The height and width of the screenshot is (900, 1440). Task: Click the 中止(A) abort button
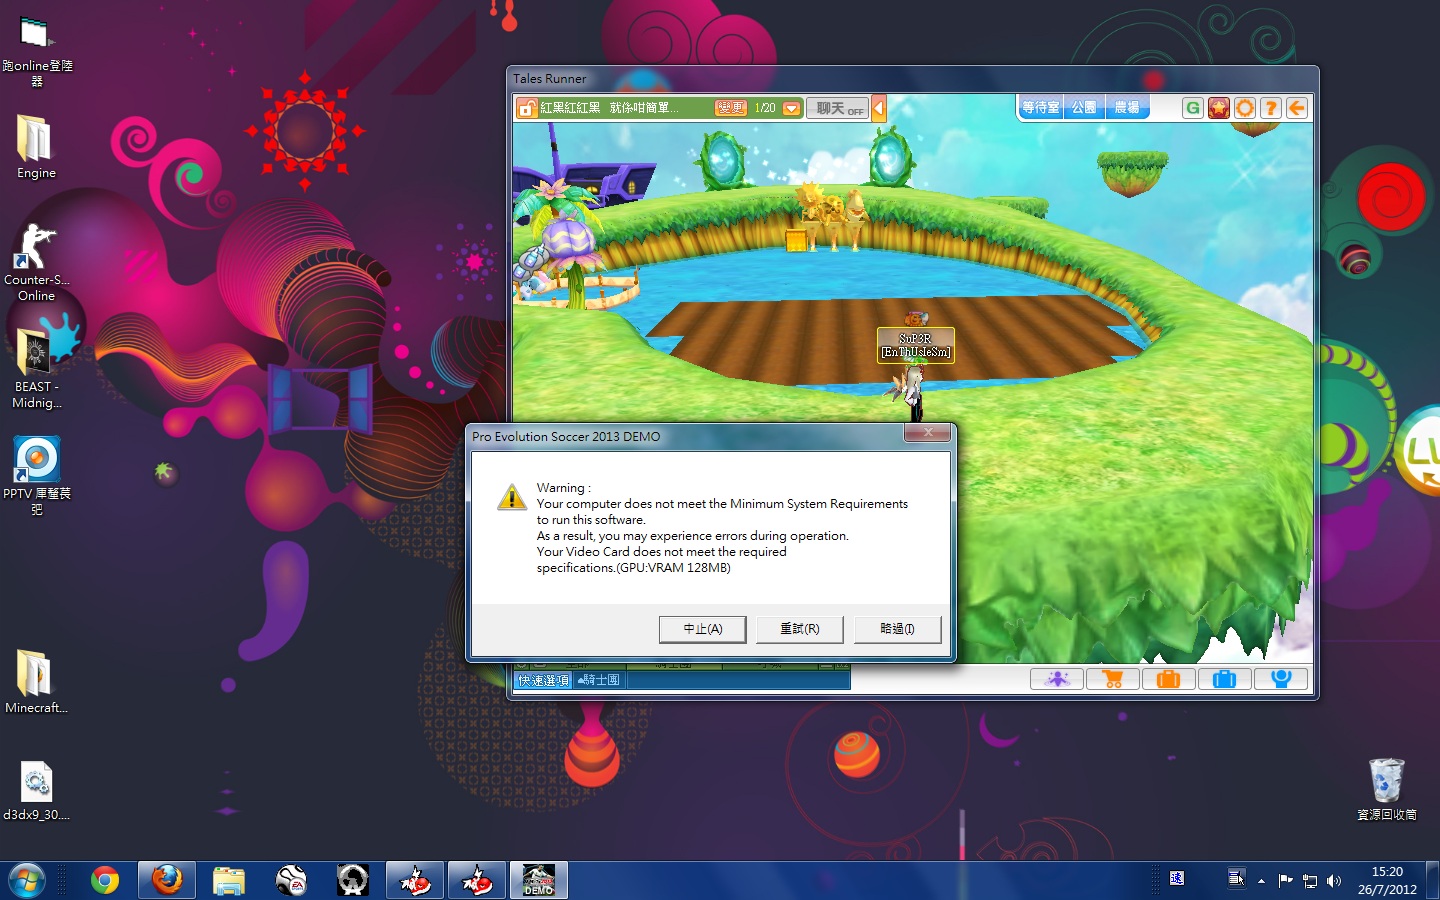[x=703, y=629]
